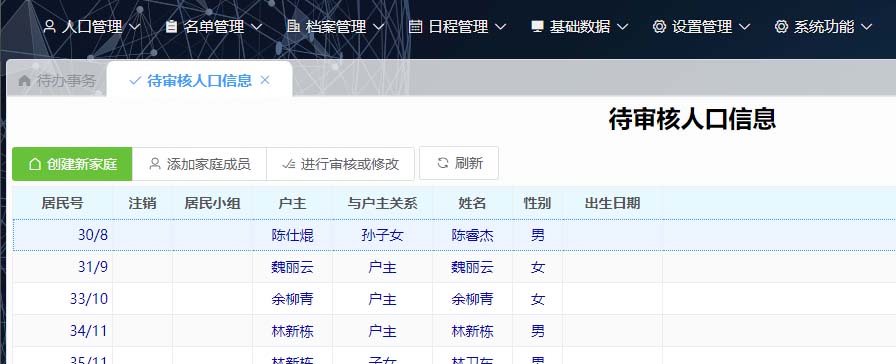
Task: Click the calendar icon beside 日程管理
Action: [415, 26]
